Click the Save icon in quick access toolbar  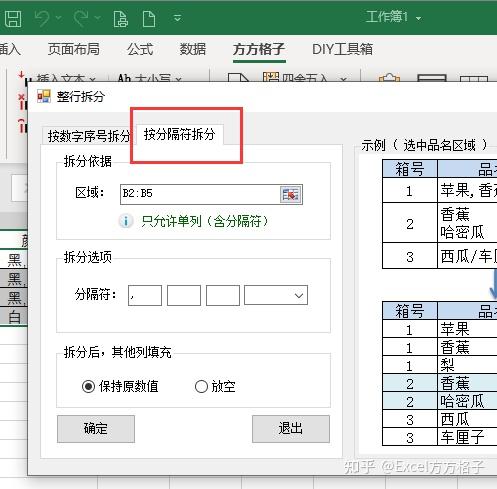tap(13, 18)
